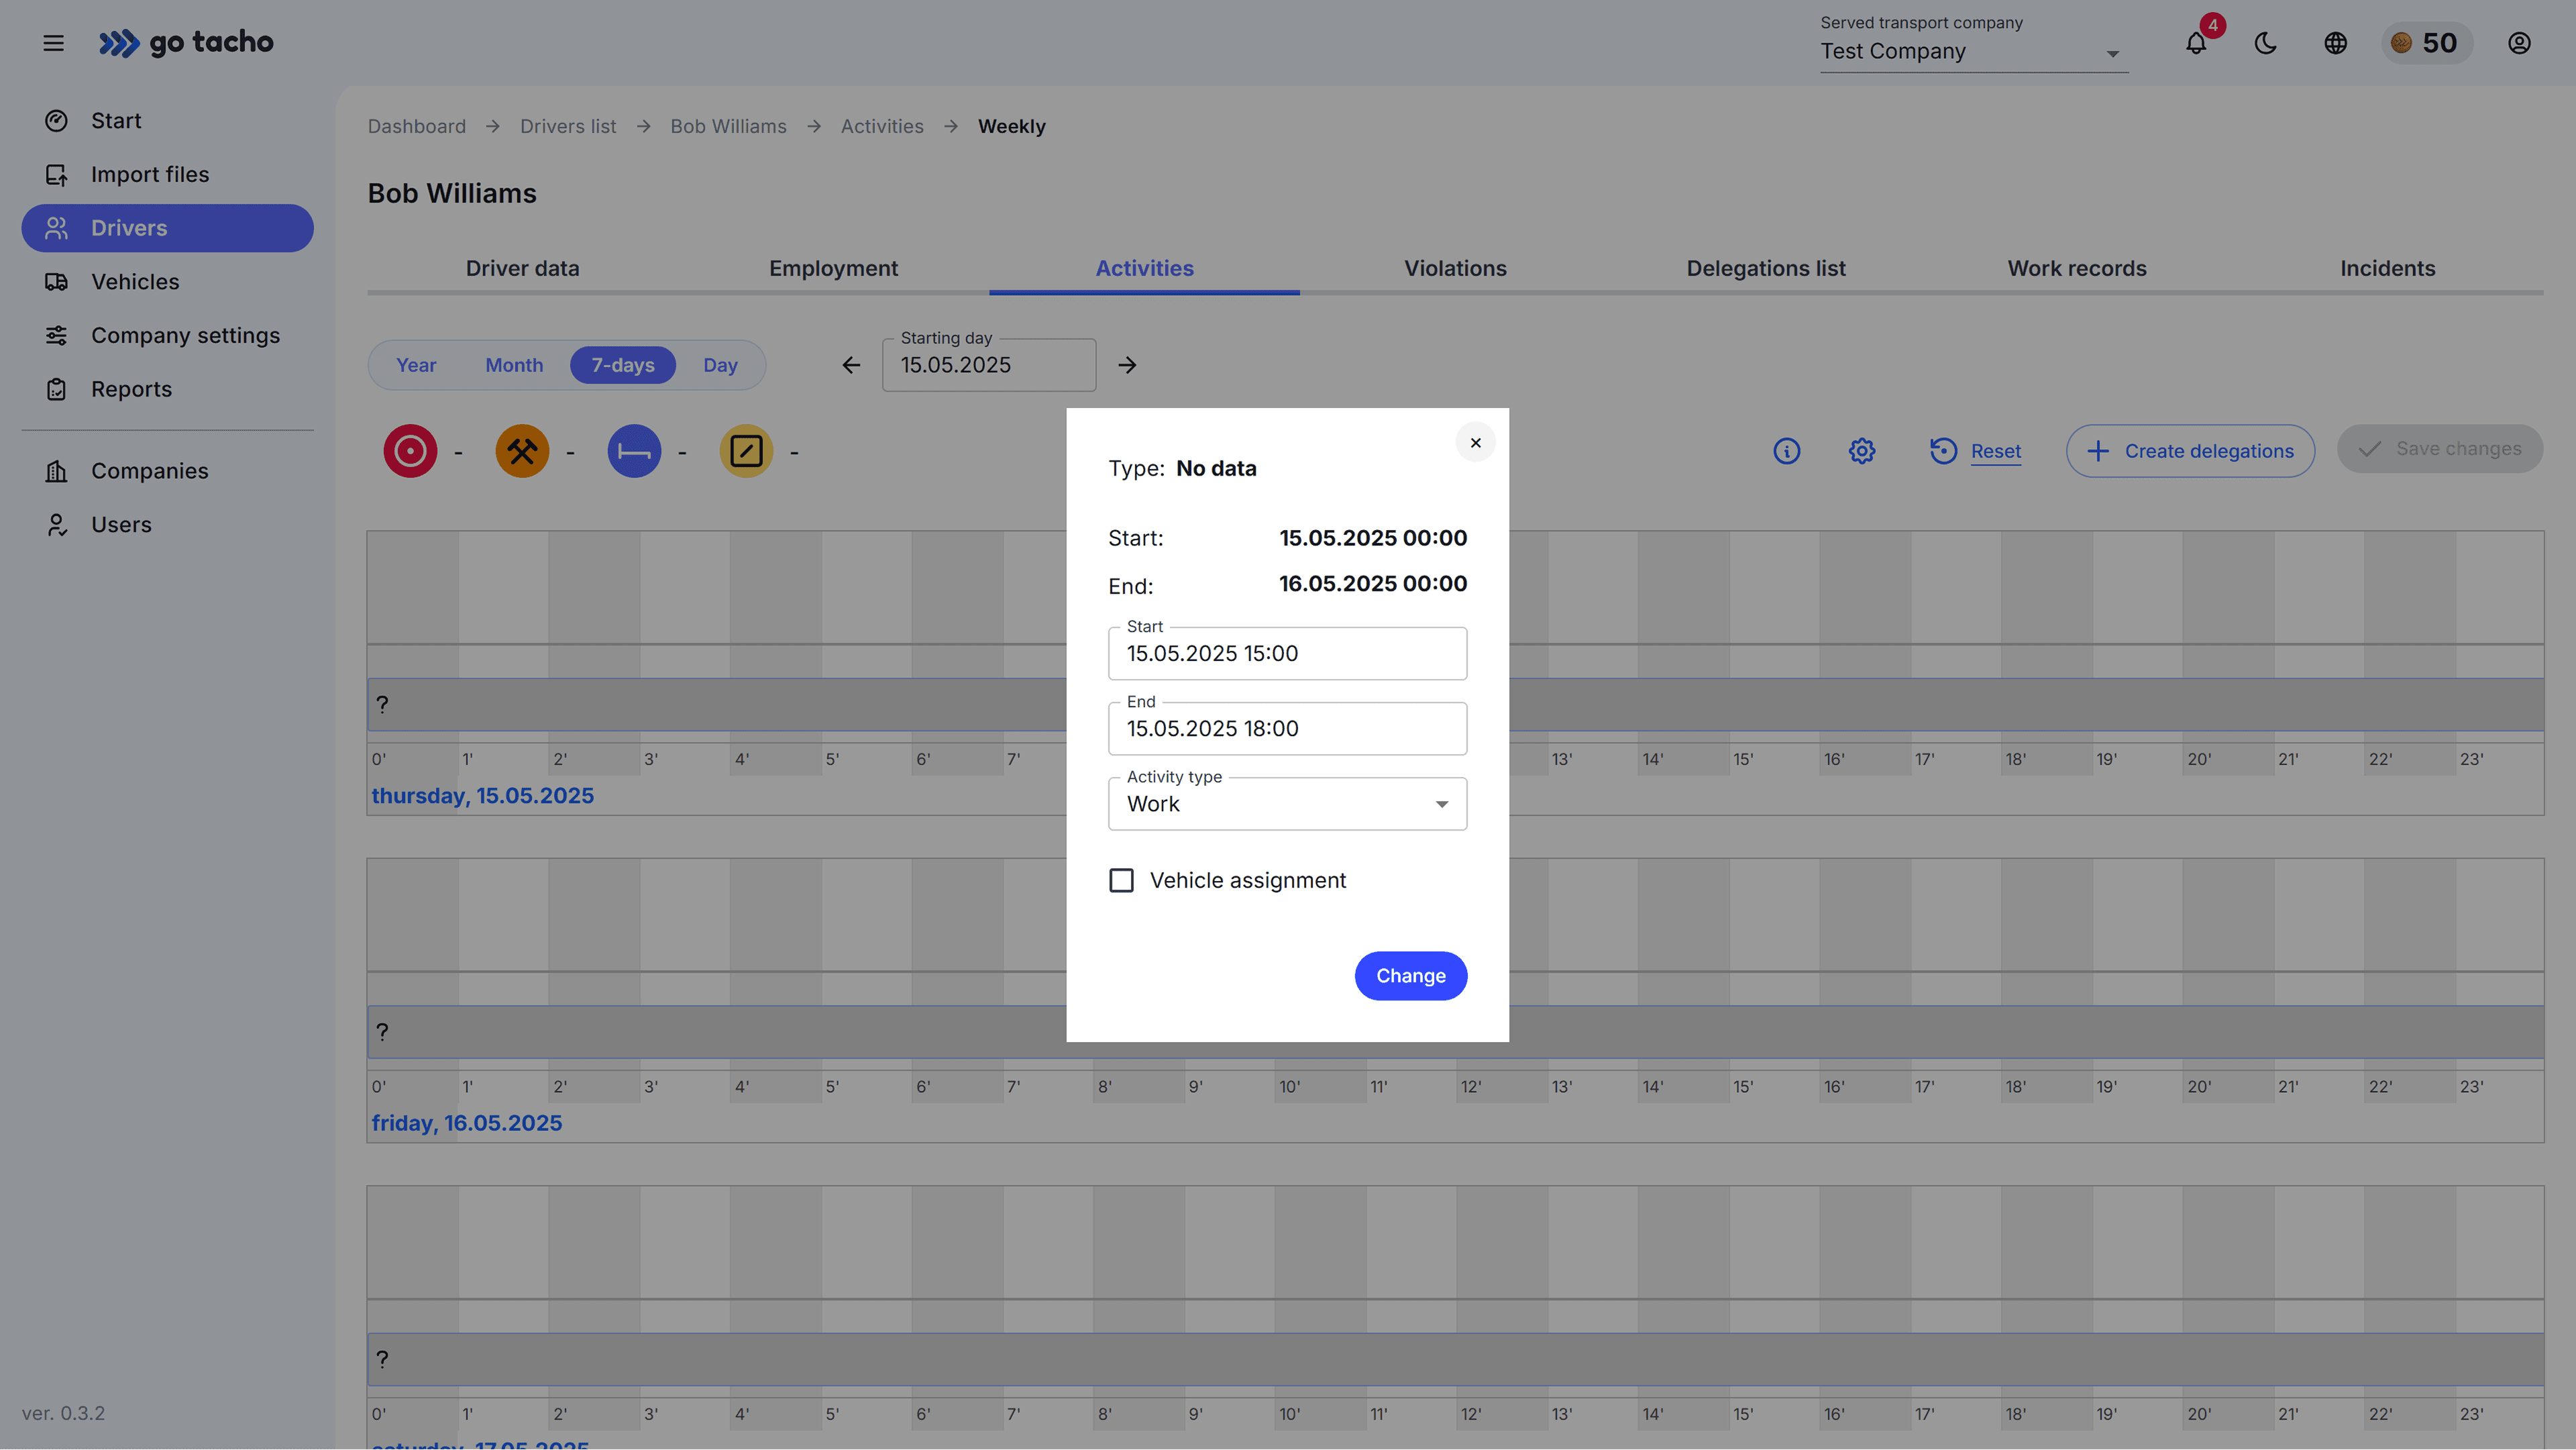Open the Violations tab
The image size is (2576, 1450).
point(1455,268)
